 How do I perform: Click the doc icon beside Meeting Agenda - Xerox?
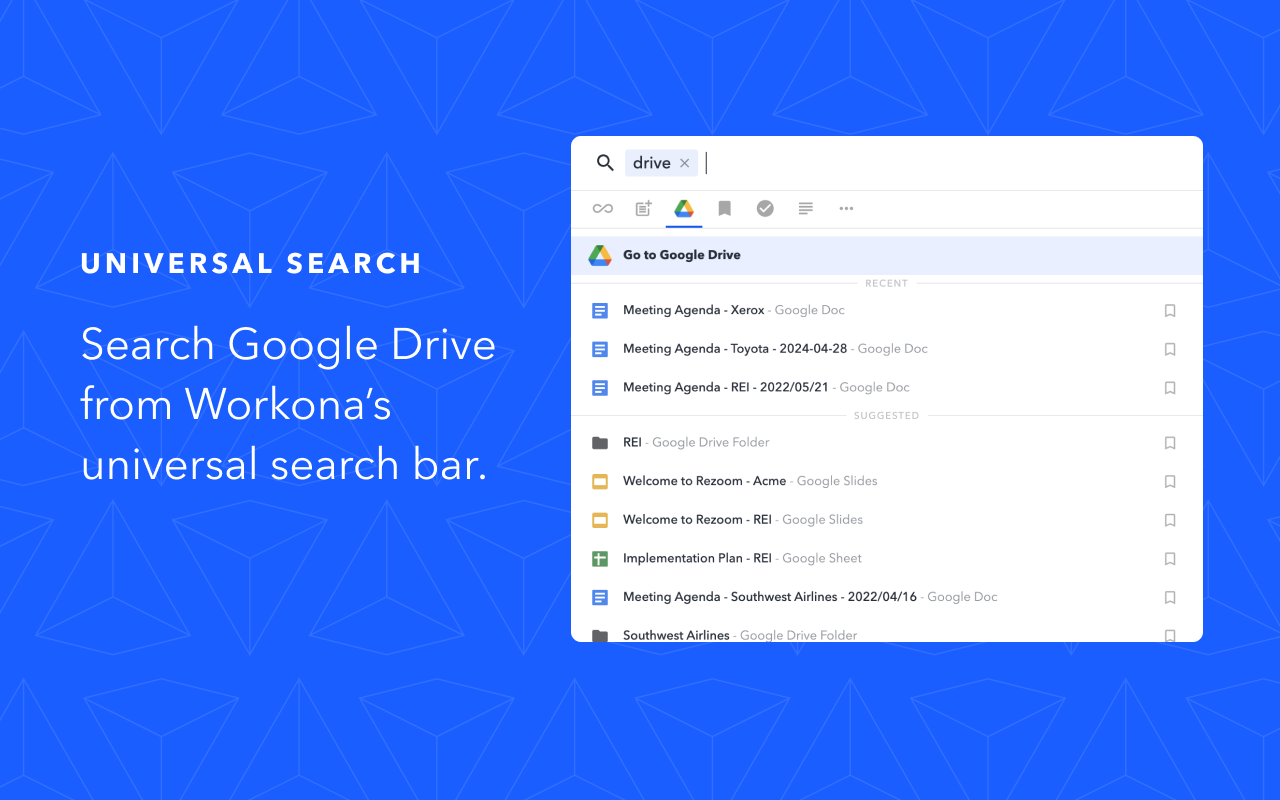pos(600,310)
